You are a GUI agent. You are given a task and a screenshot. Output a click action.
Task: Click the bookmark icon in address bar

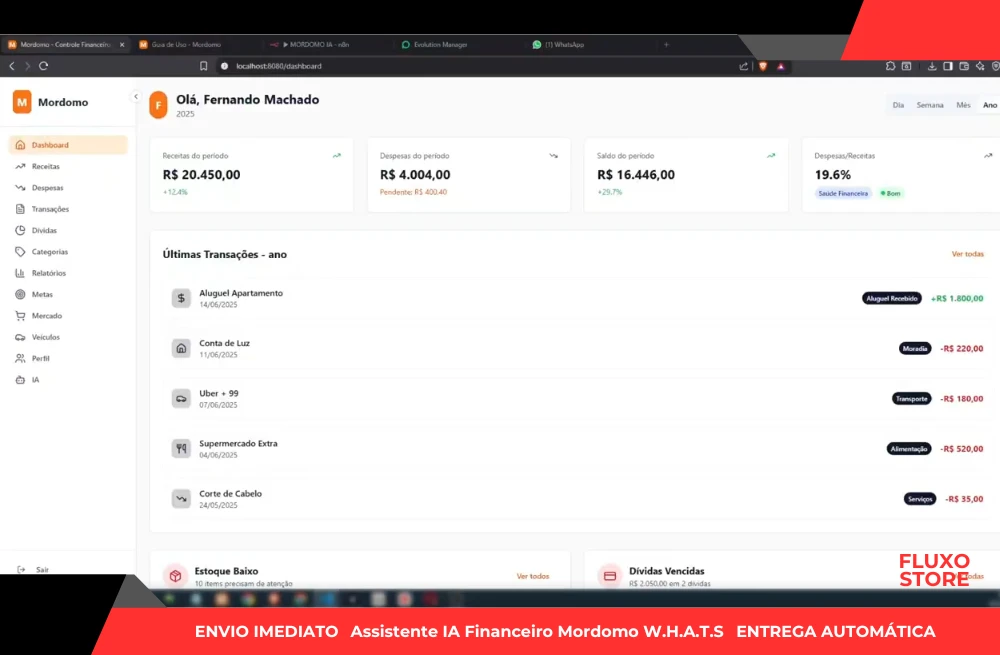(204, 66)
